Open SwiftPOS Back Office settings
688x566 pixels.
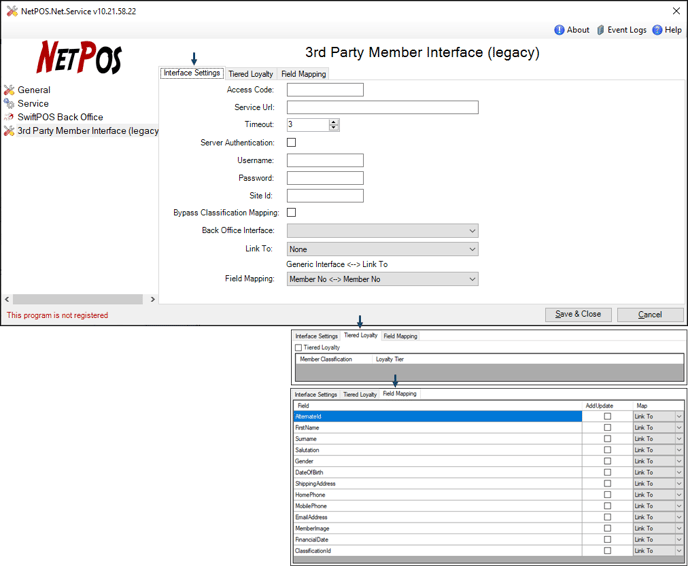point(60,117)
